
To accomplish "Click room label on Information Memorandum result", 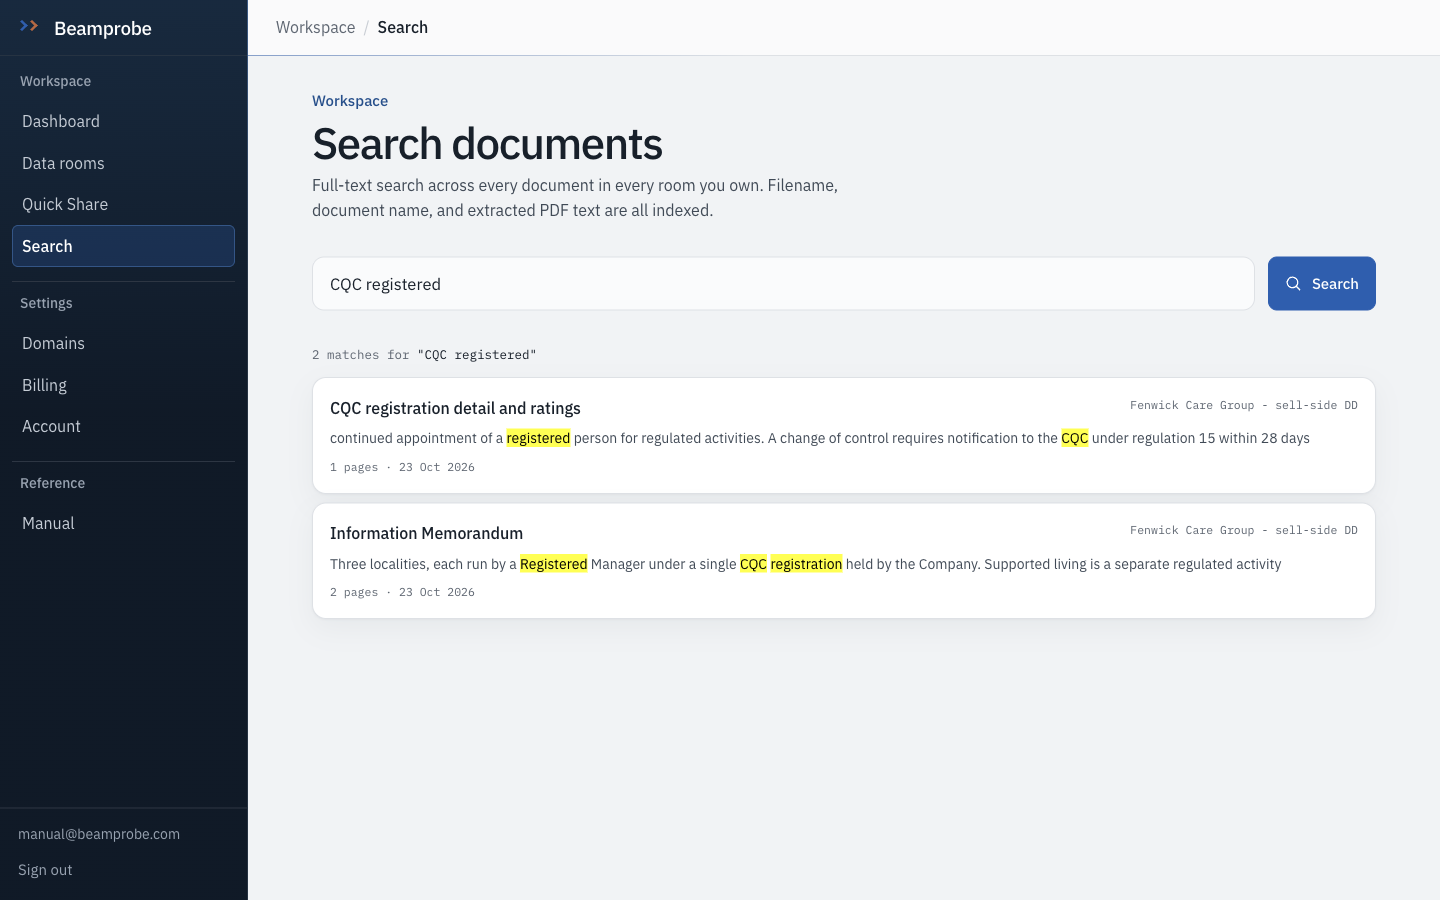I will pos(1244,530).
